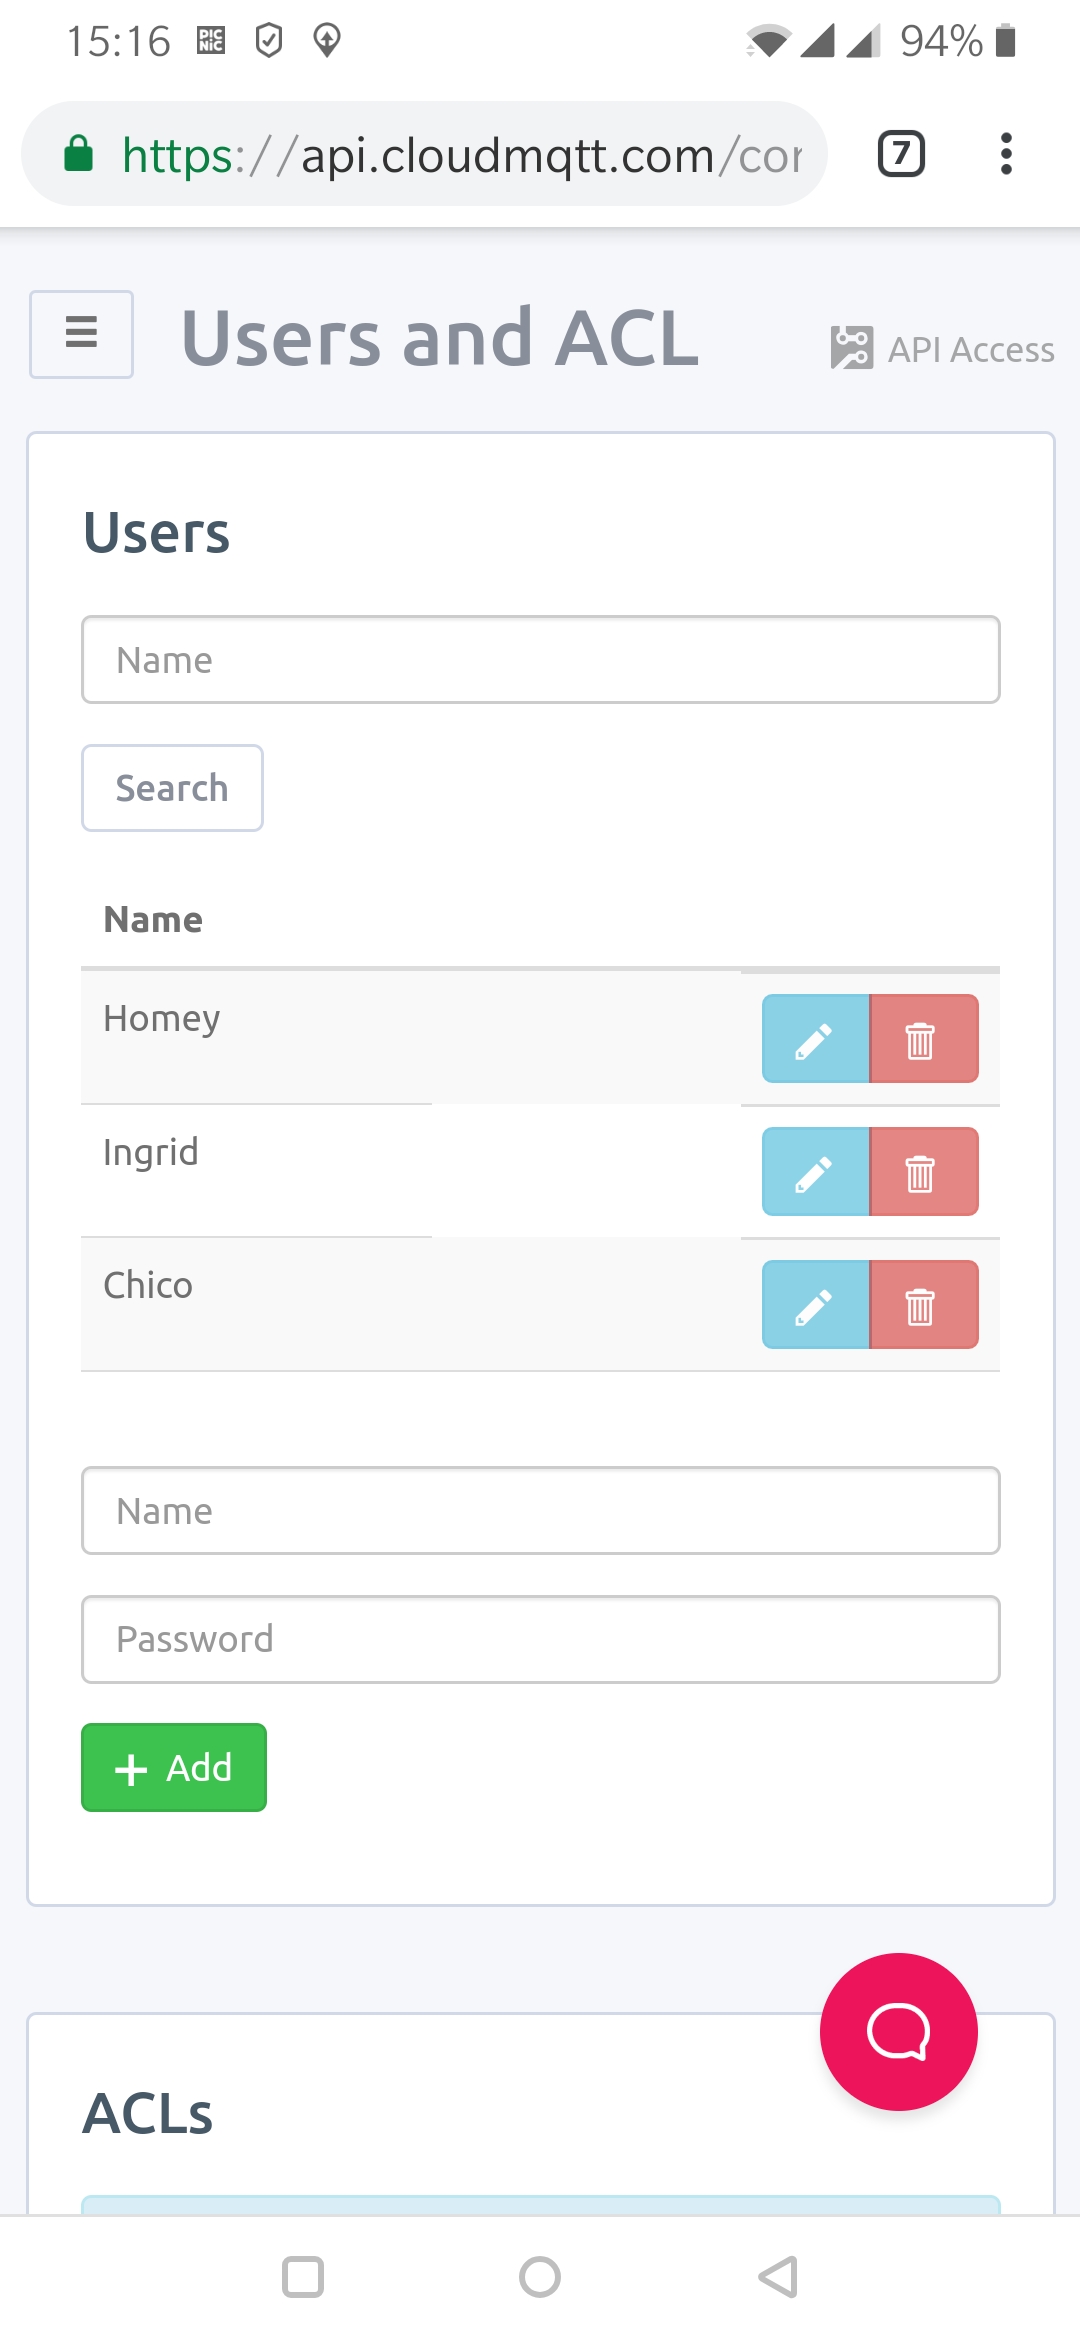Delete the Chico user
The width and height of the screenshot is (1080, 2340).
point(923,1305)
